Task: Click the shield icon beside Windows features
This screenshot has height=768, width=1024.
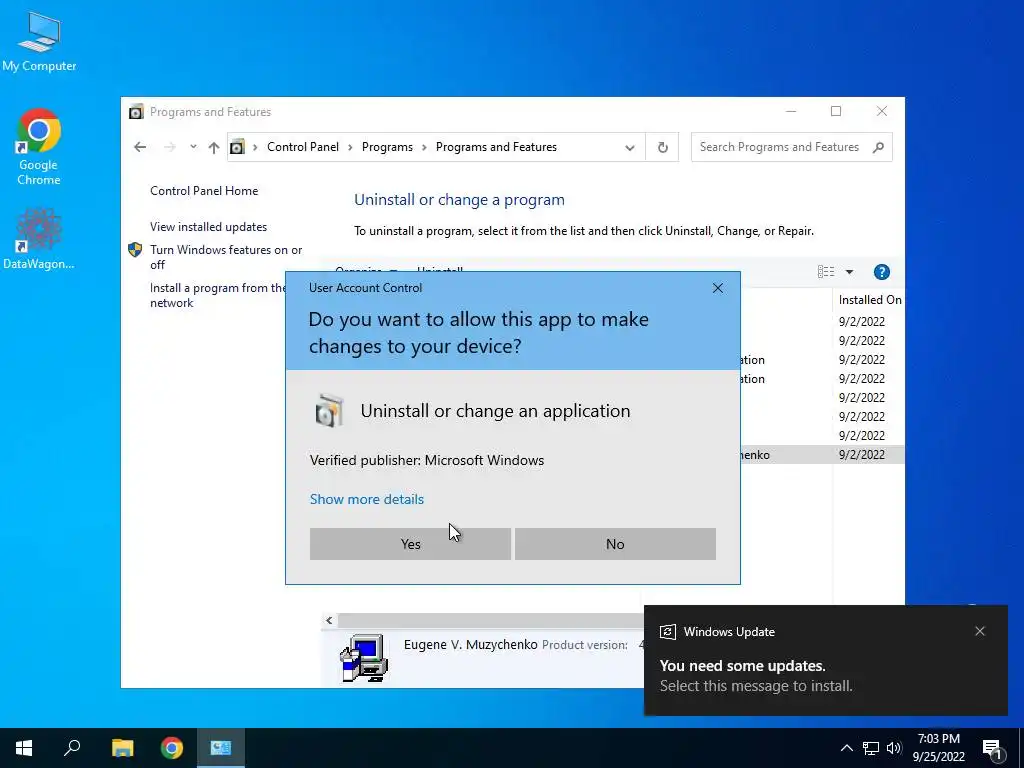Action: coord(135,249)
